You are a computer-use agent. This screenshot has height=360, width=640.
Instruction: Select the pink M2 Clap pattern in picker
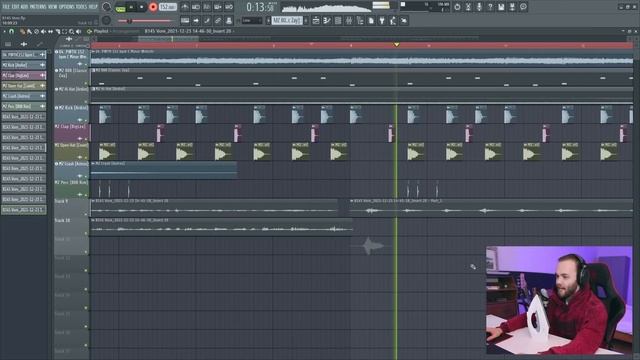(23, 76)
